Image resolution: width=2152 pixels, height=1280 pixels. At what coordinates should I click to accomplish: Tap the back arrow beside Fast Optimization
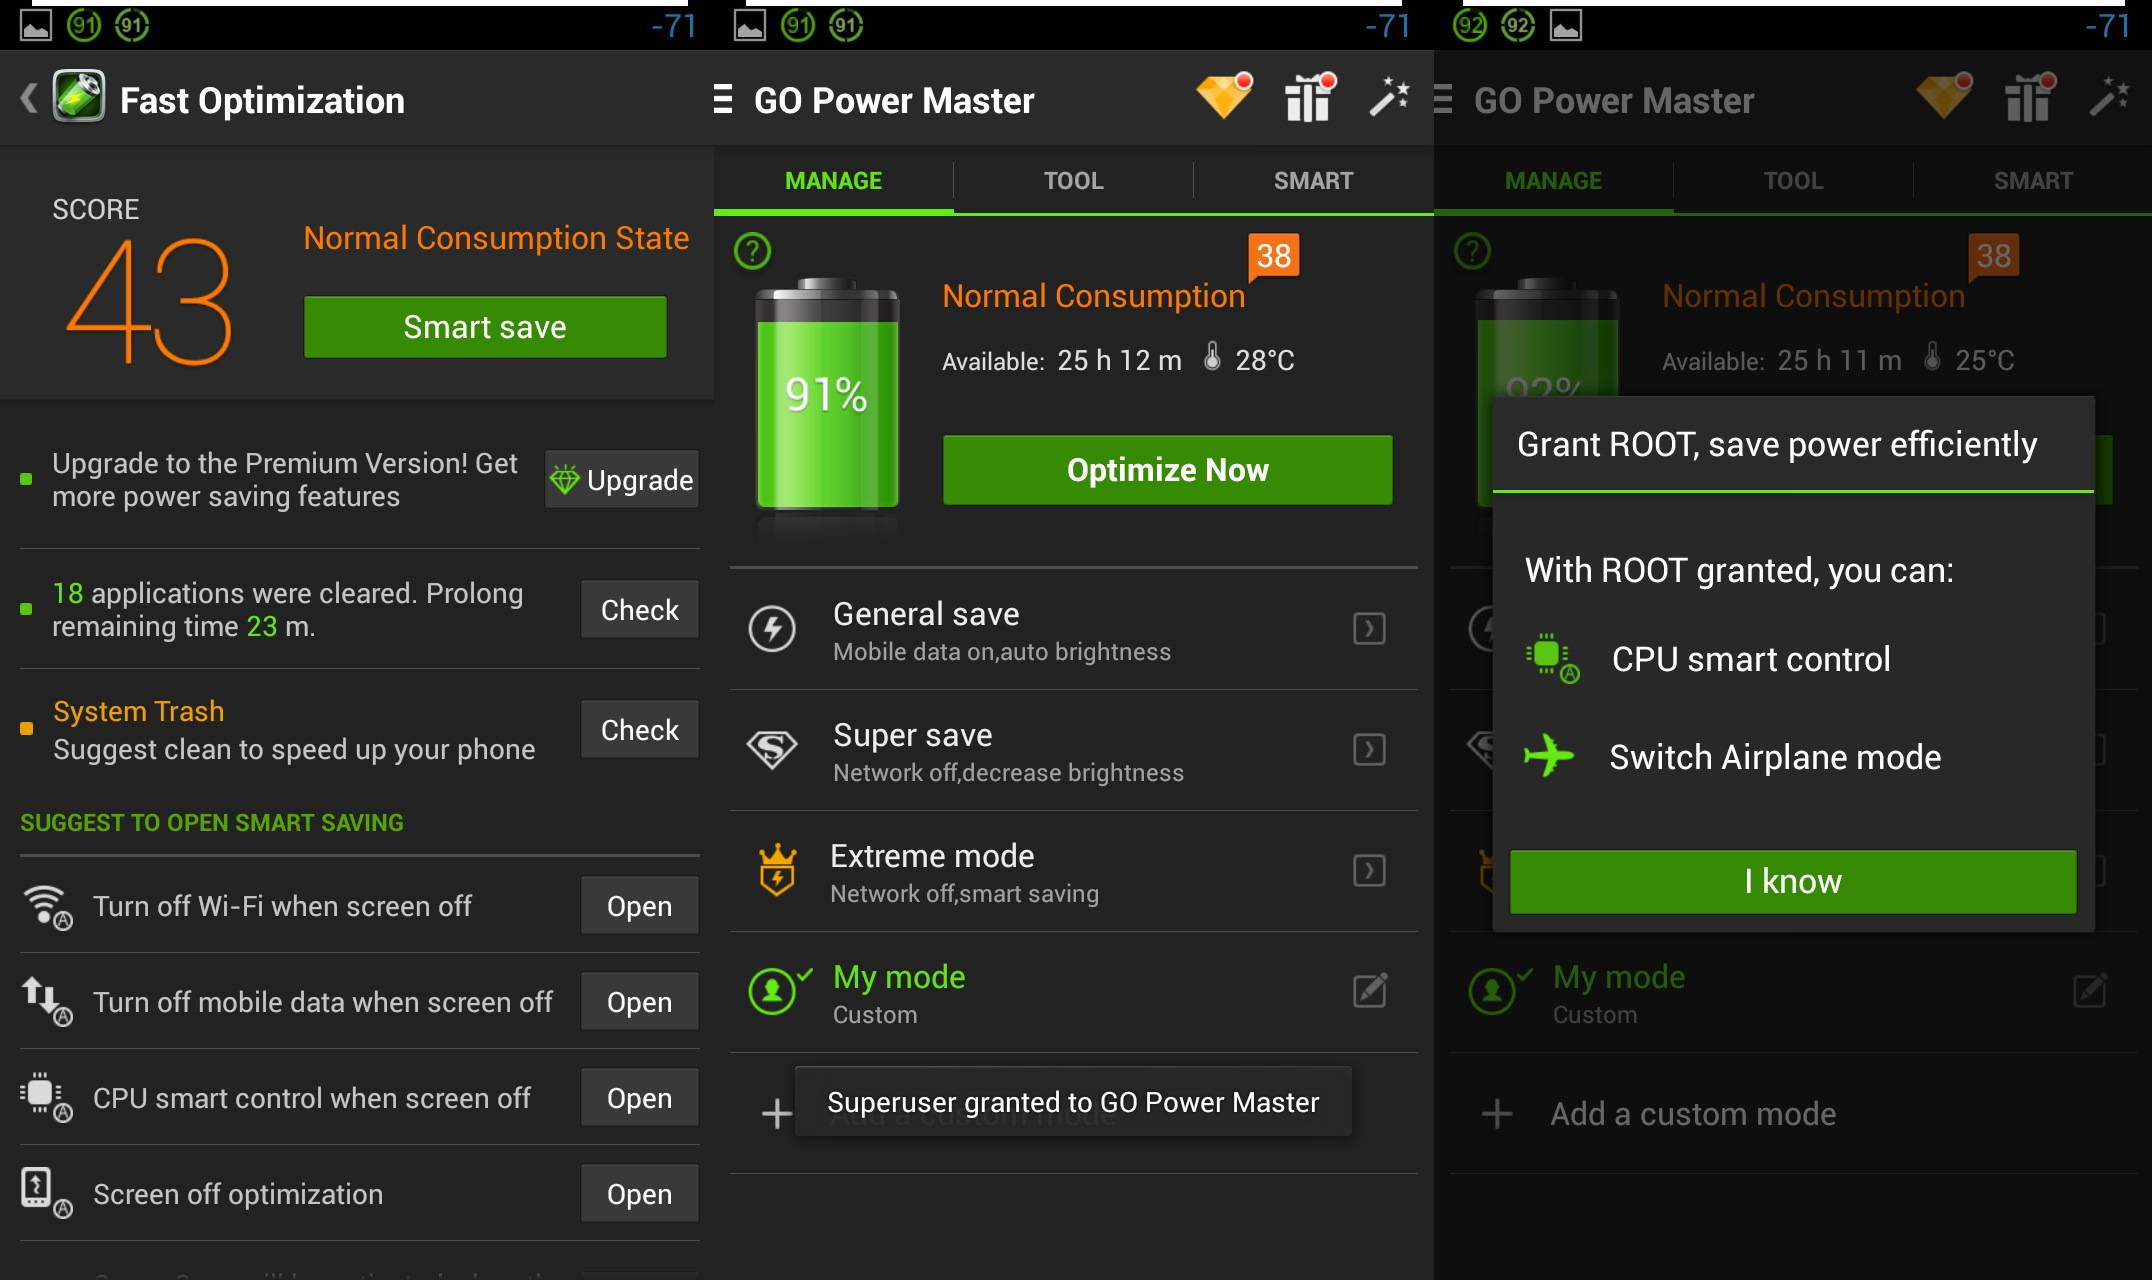point(29,99)
